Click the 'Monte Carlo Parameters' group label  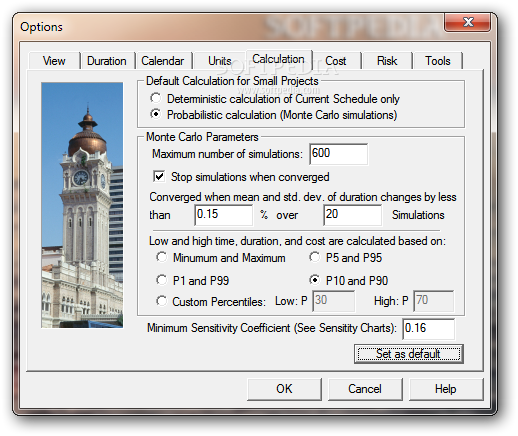coord(202,137)
